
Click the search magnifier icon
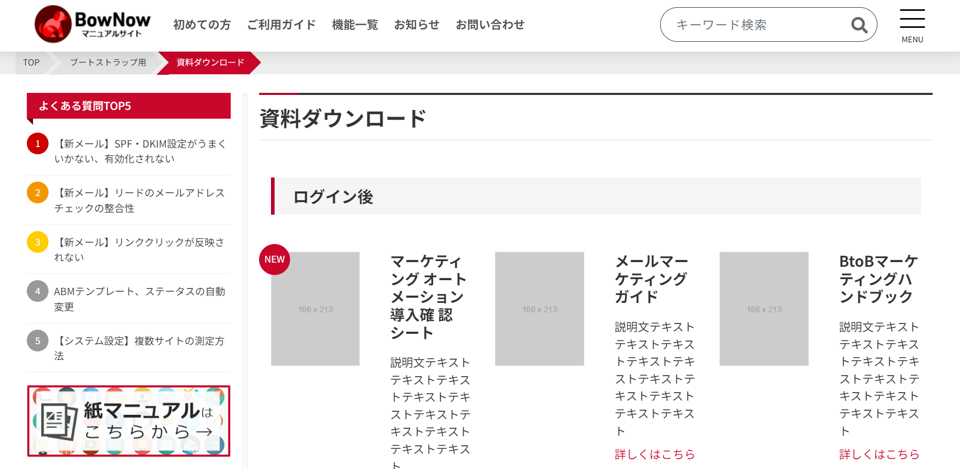(x=859, y=25)
